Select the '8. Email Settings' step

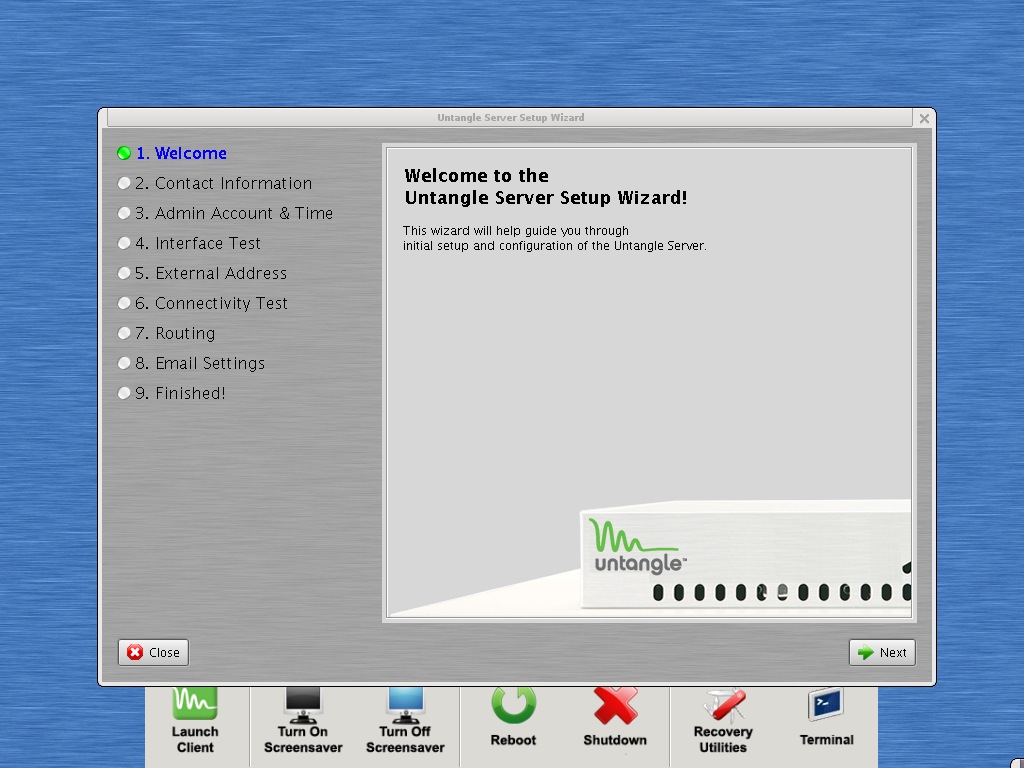(191, 364)
